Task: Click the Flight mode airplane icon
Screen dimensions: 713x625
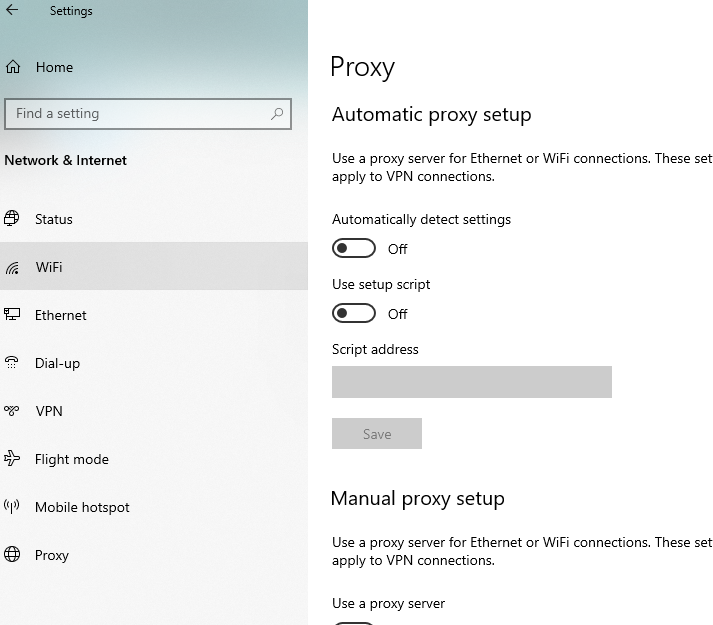Action: [12, 459]
